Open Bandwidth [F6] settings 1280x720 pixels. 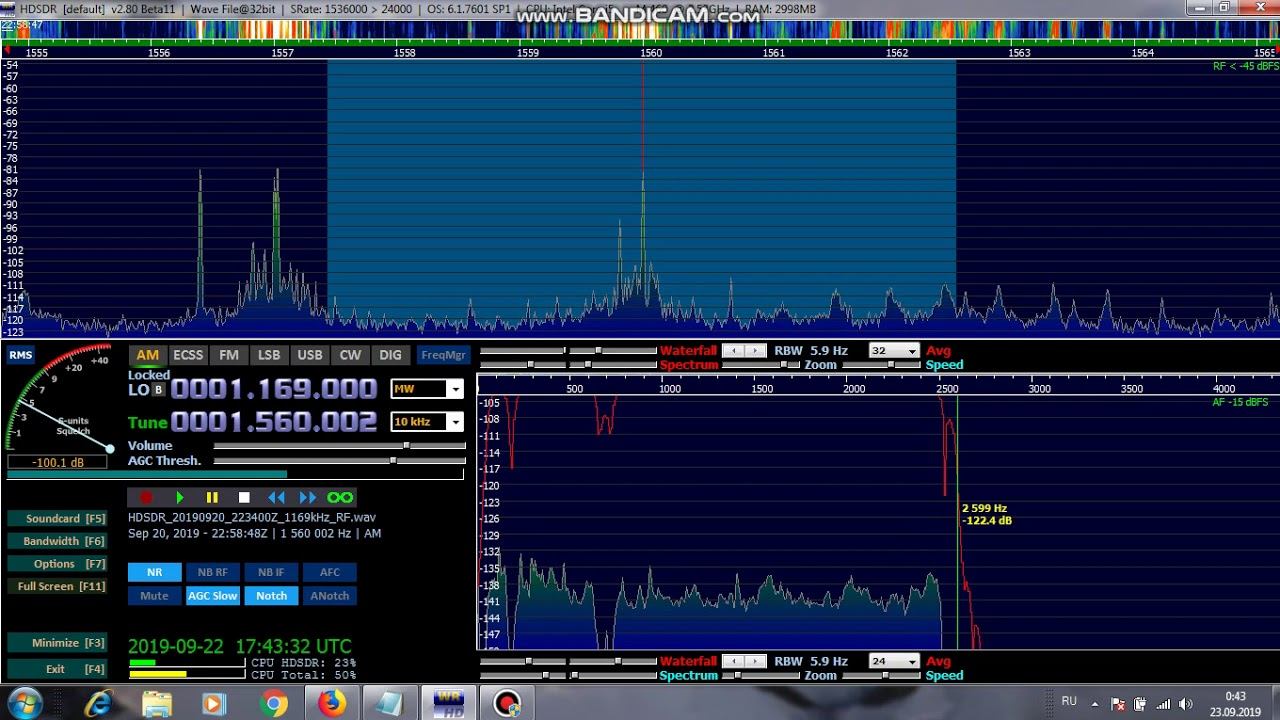[57, 541]
